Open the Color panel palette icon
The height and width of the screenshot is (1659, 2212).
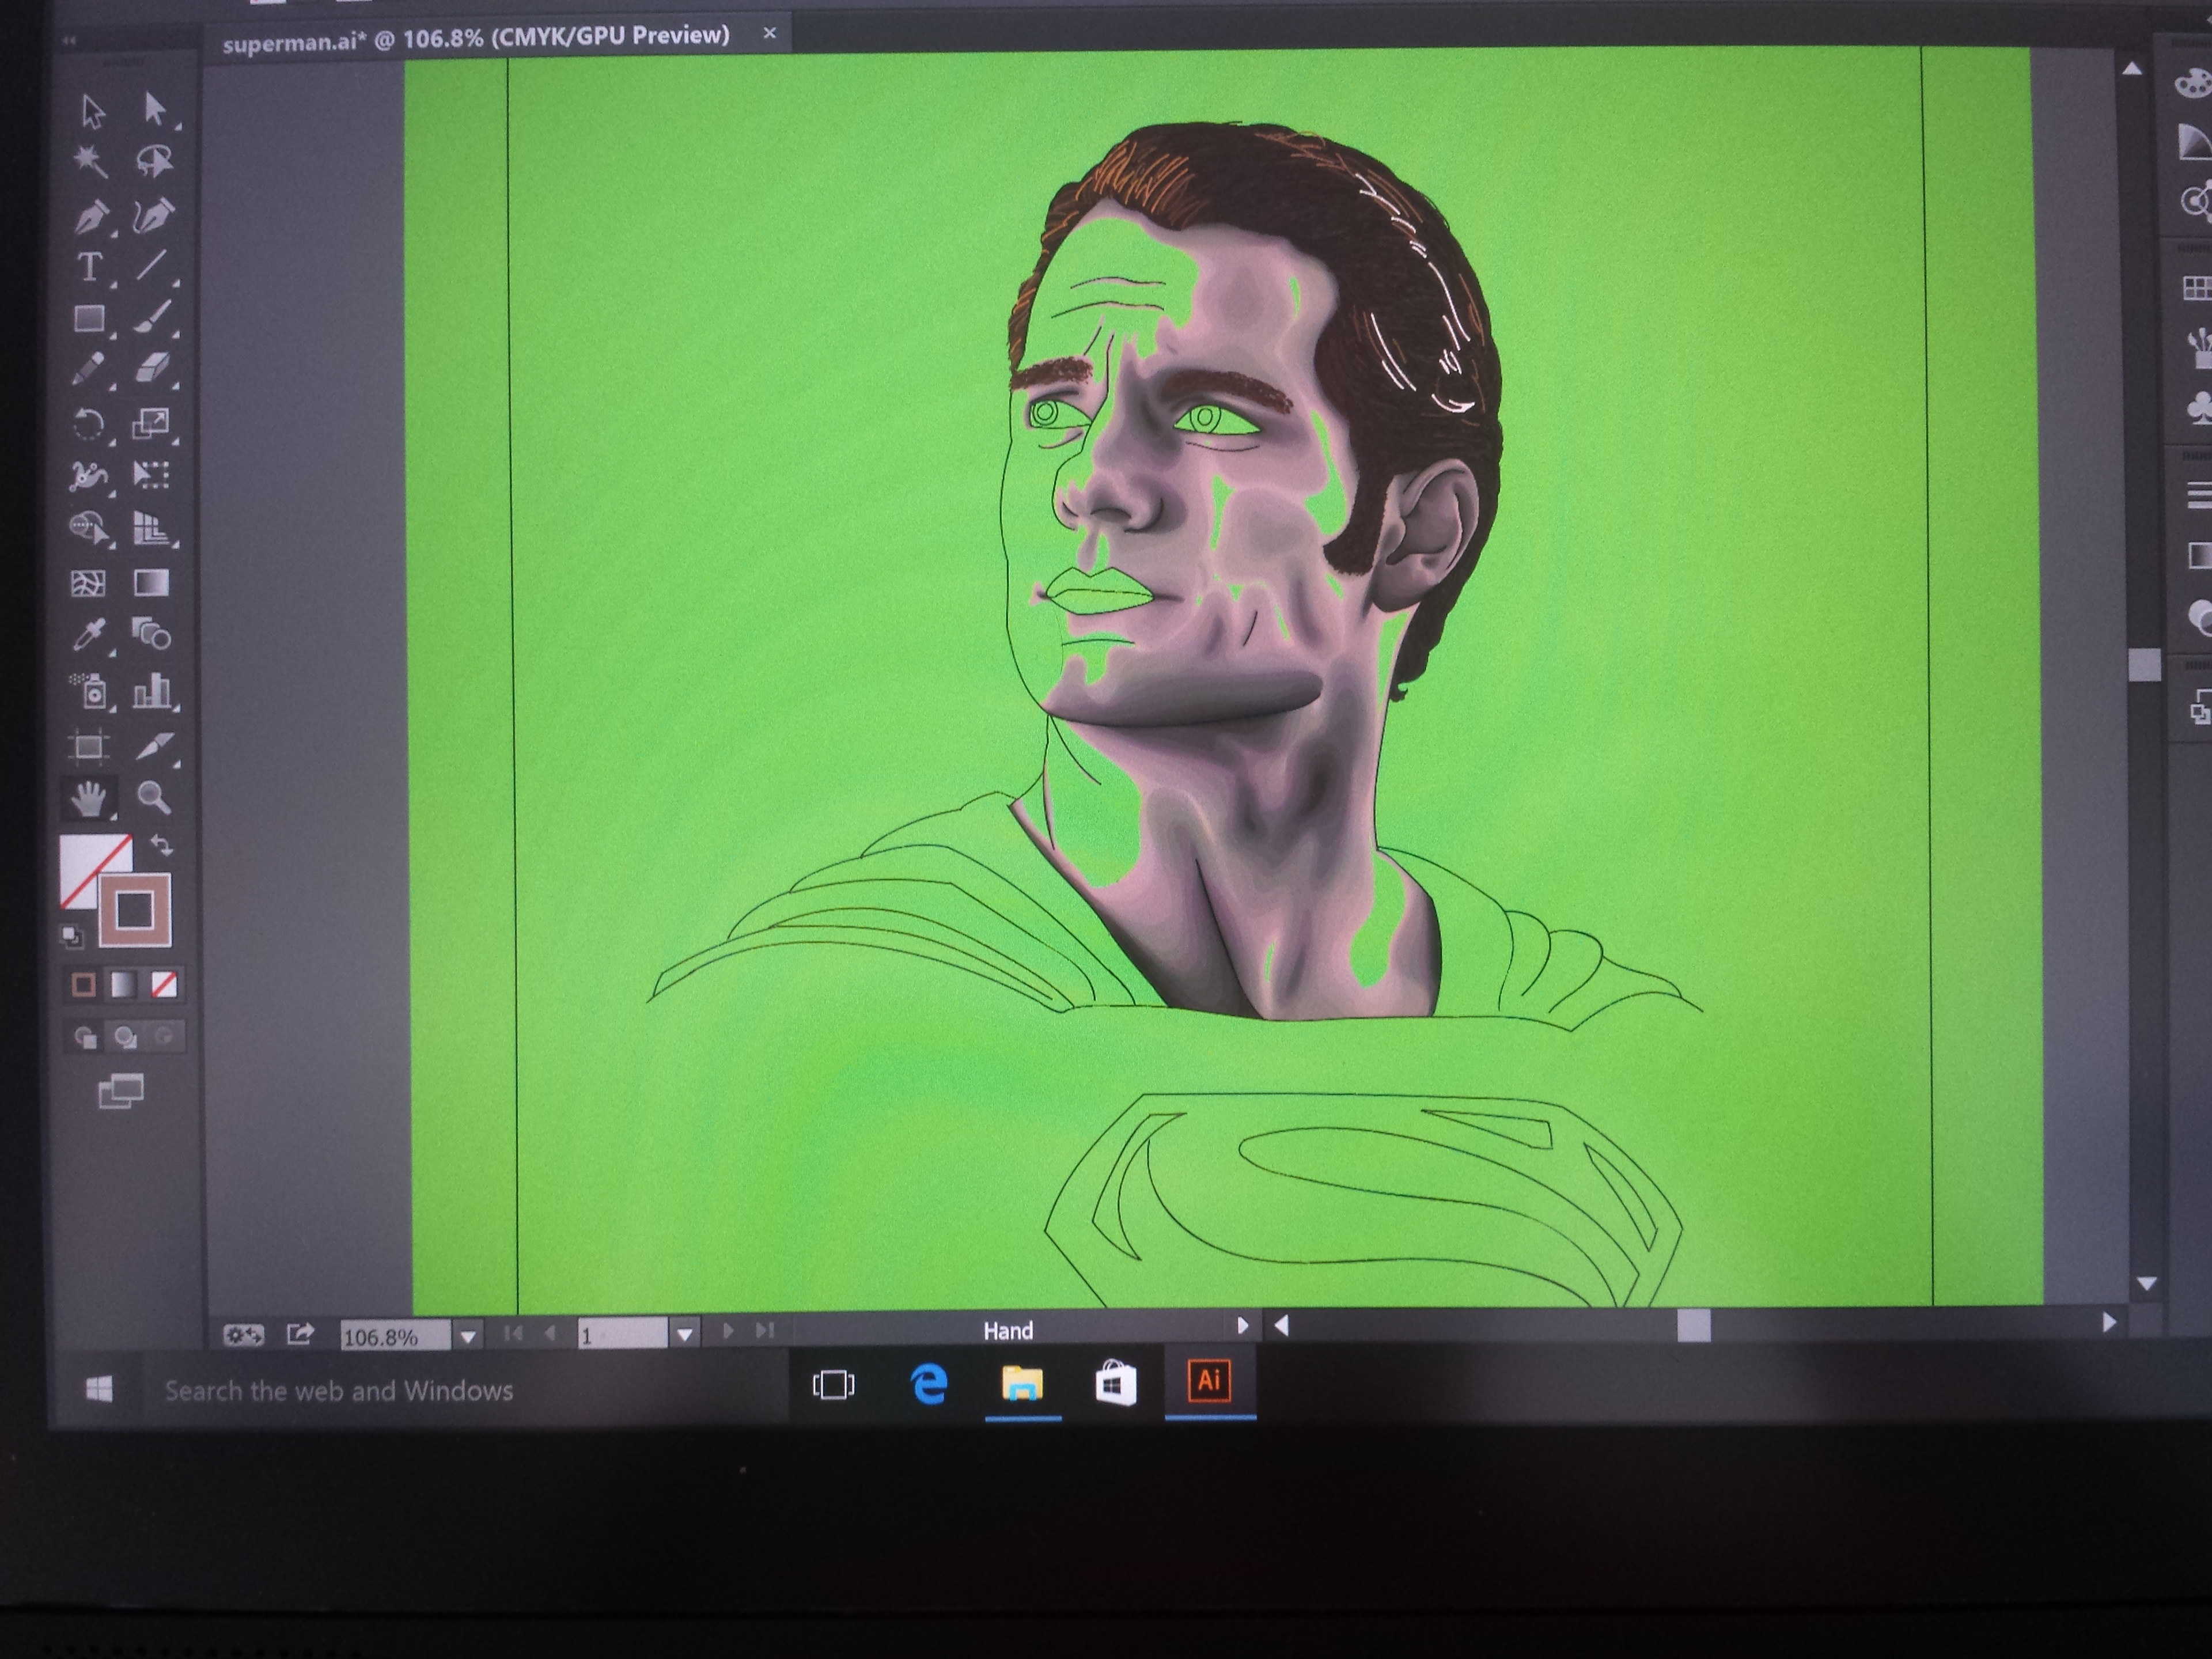tap(2193, 83)
